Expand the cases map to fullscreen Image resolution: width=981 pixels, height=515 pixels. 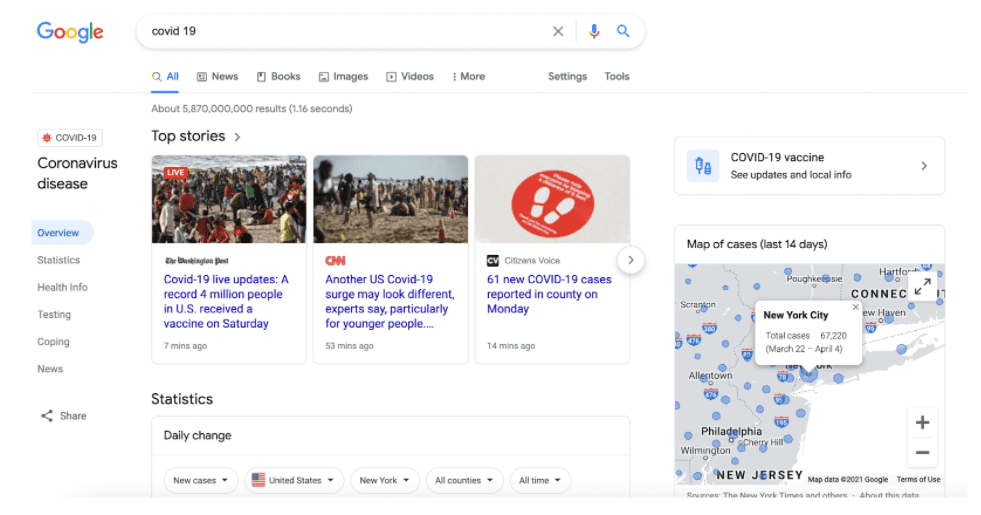[x=922, y=287]
